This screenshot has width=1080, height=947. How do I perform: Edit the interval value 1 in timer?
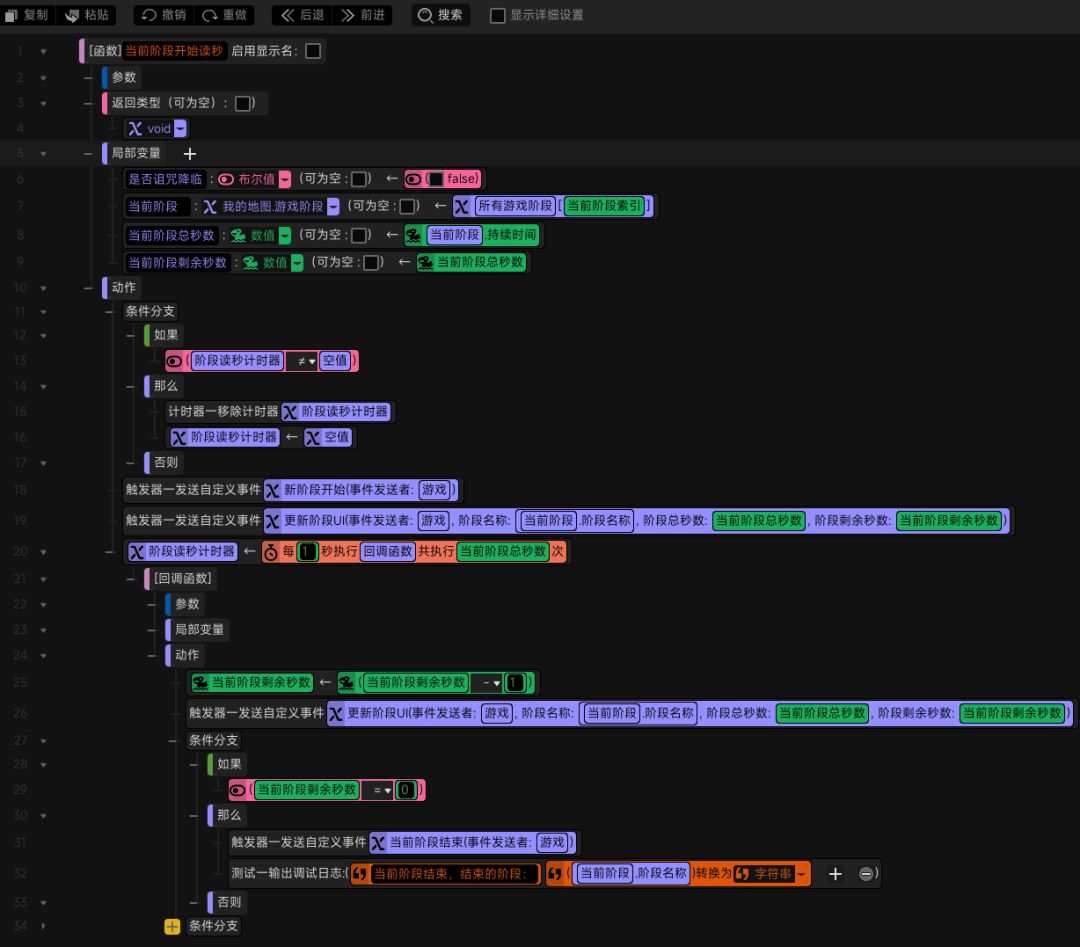point(307,552)
